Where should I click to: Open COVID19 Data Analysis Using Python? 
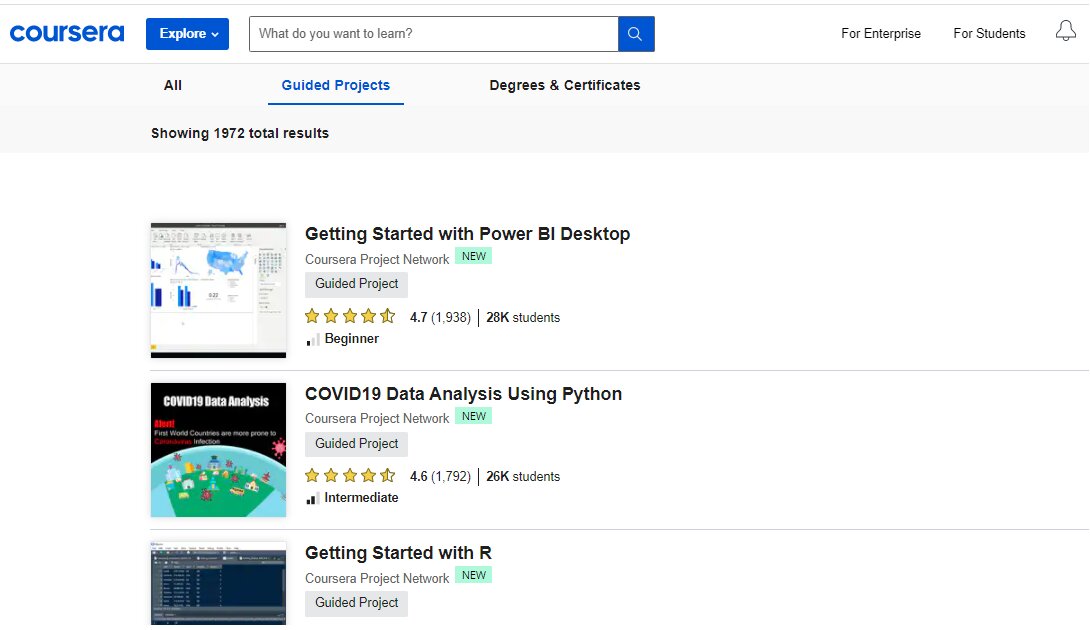point(463,394)
